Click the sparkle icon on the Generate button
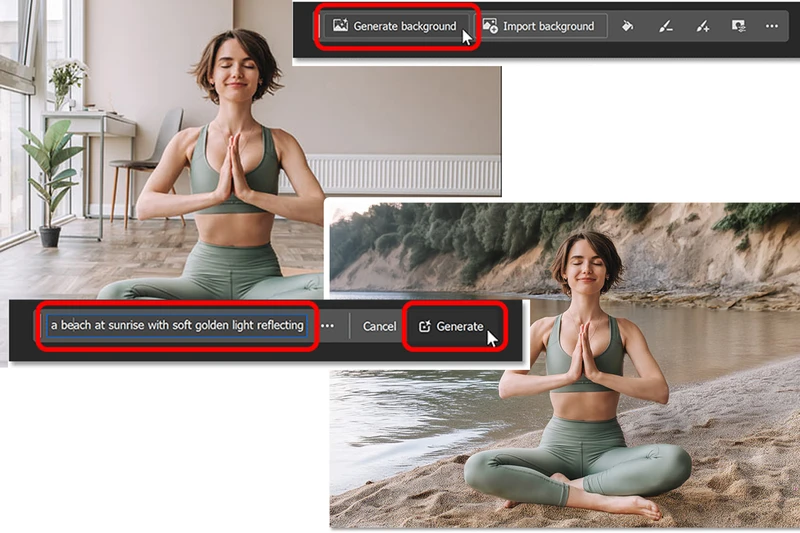 [x=424, y=326]
